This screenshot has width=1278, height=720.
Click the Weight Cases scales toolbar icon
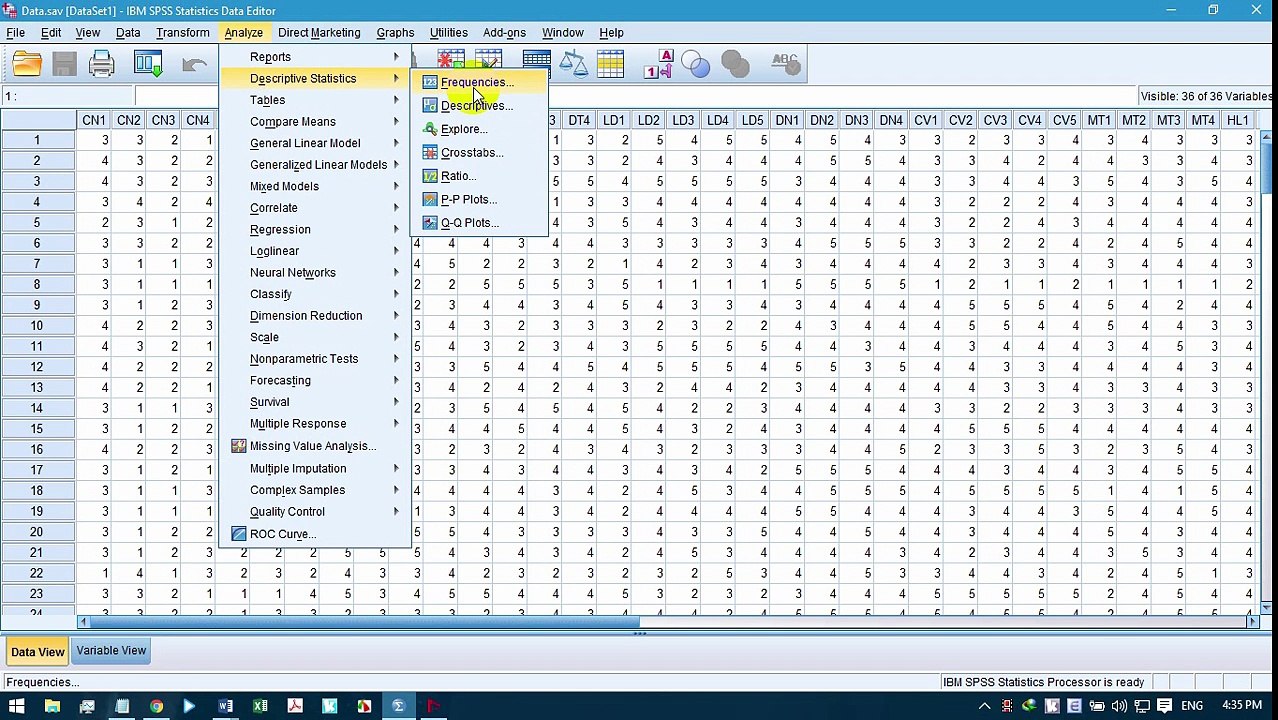573,65
